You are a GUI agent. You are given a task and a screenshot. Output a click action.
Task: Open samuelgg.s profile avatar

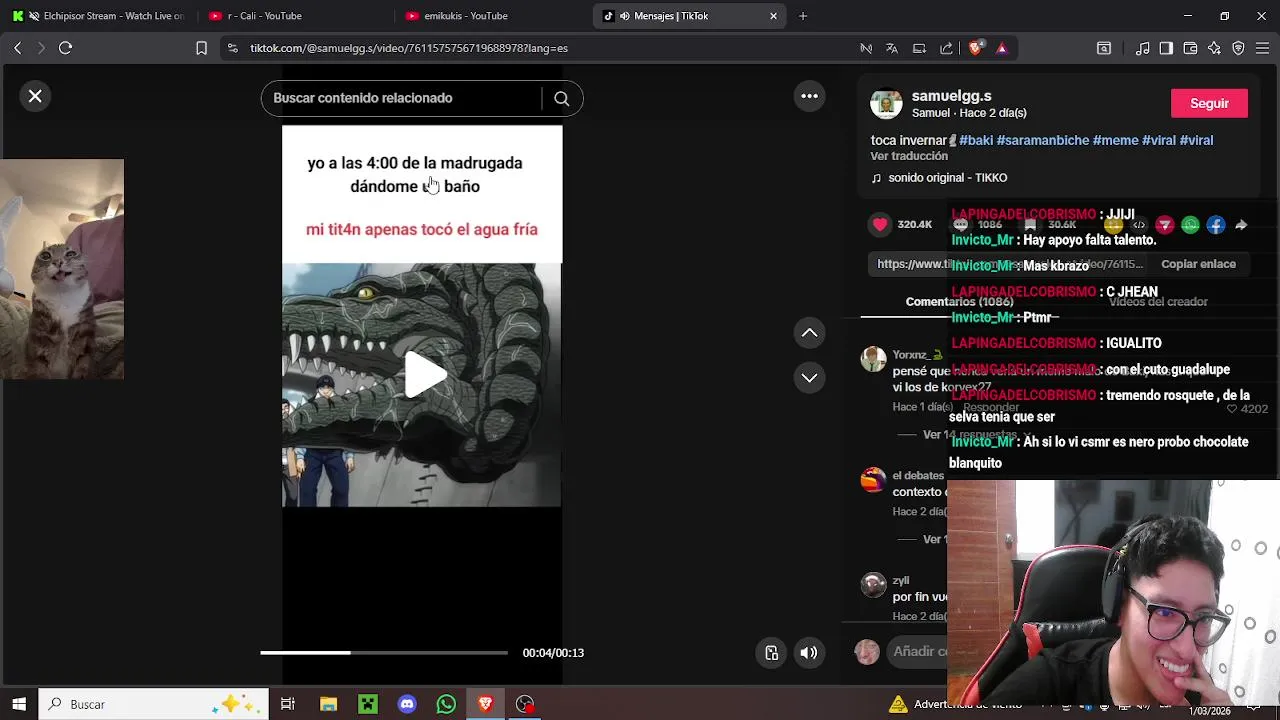coord(886,103)
